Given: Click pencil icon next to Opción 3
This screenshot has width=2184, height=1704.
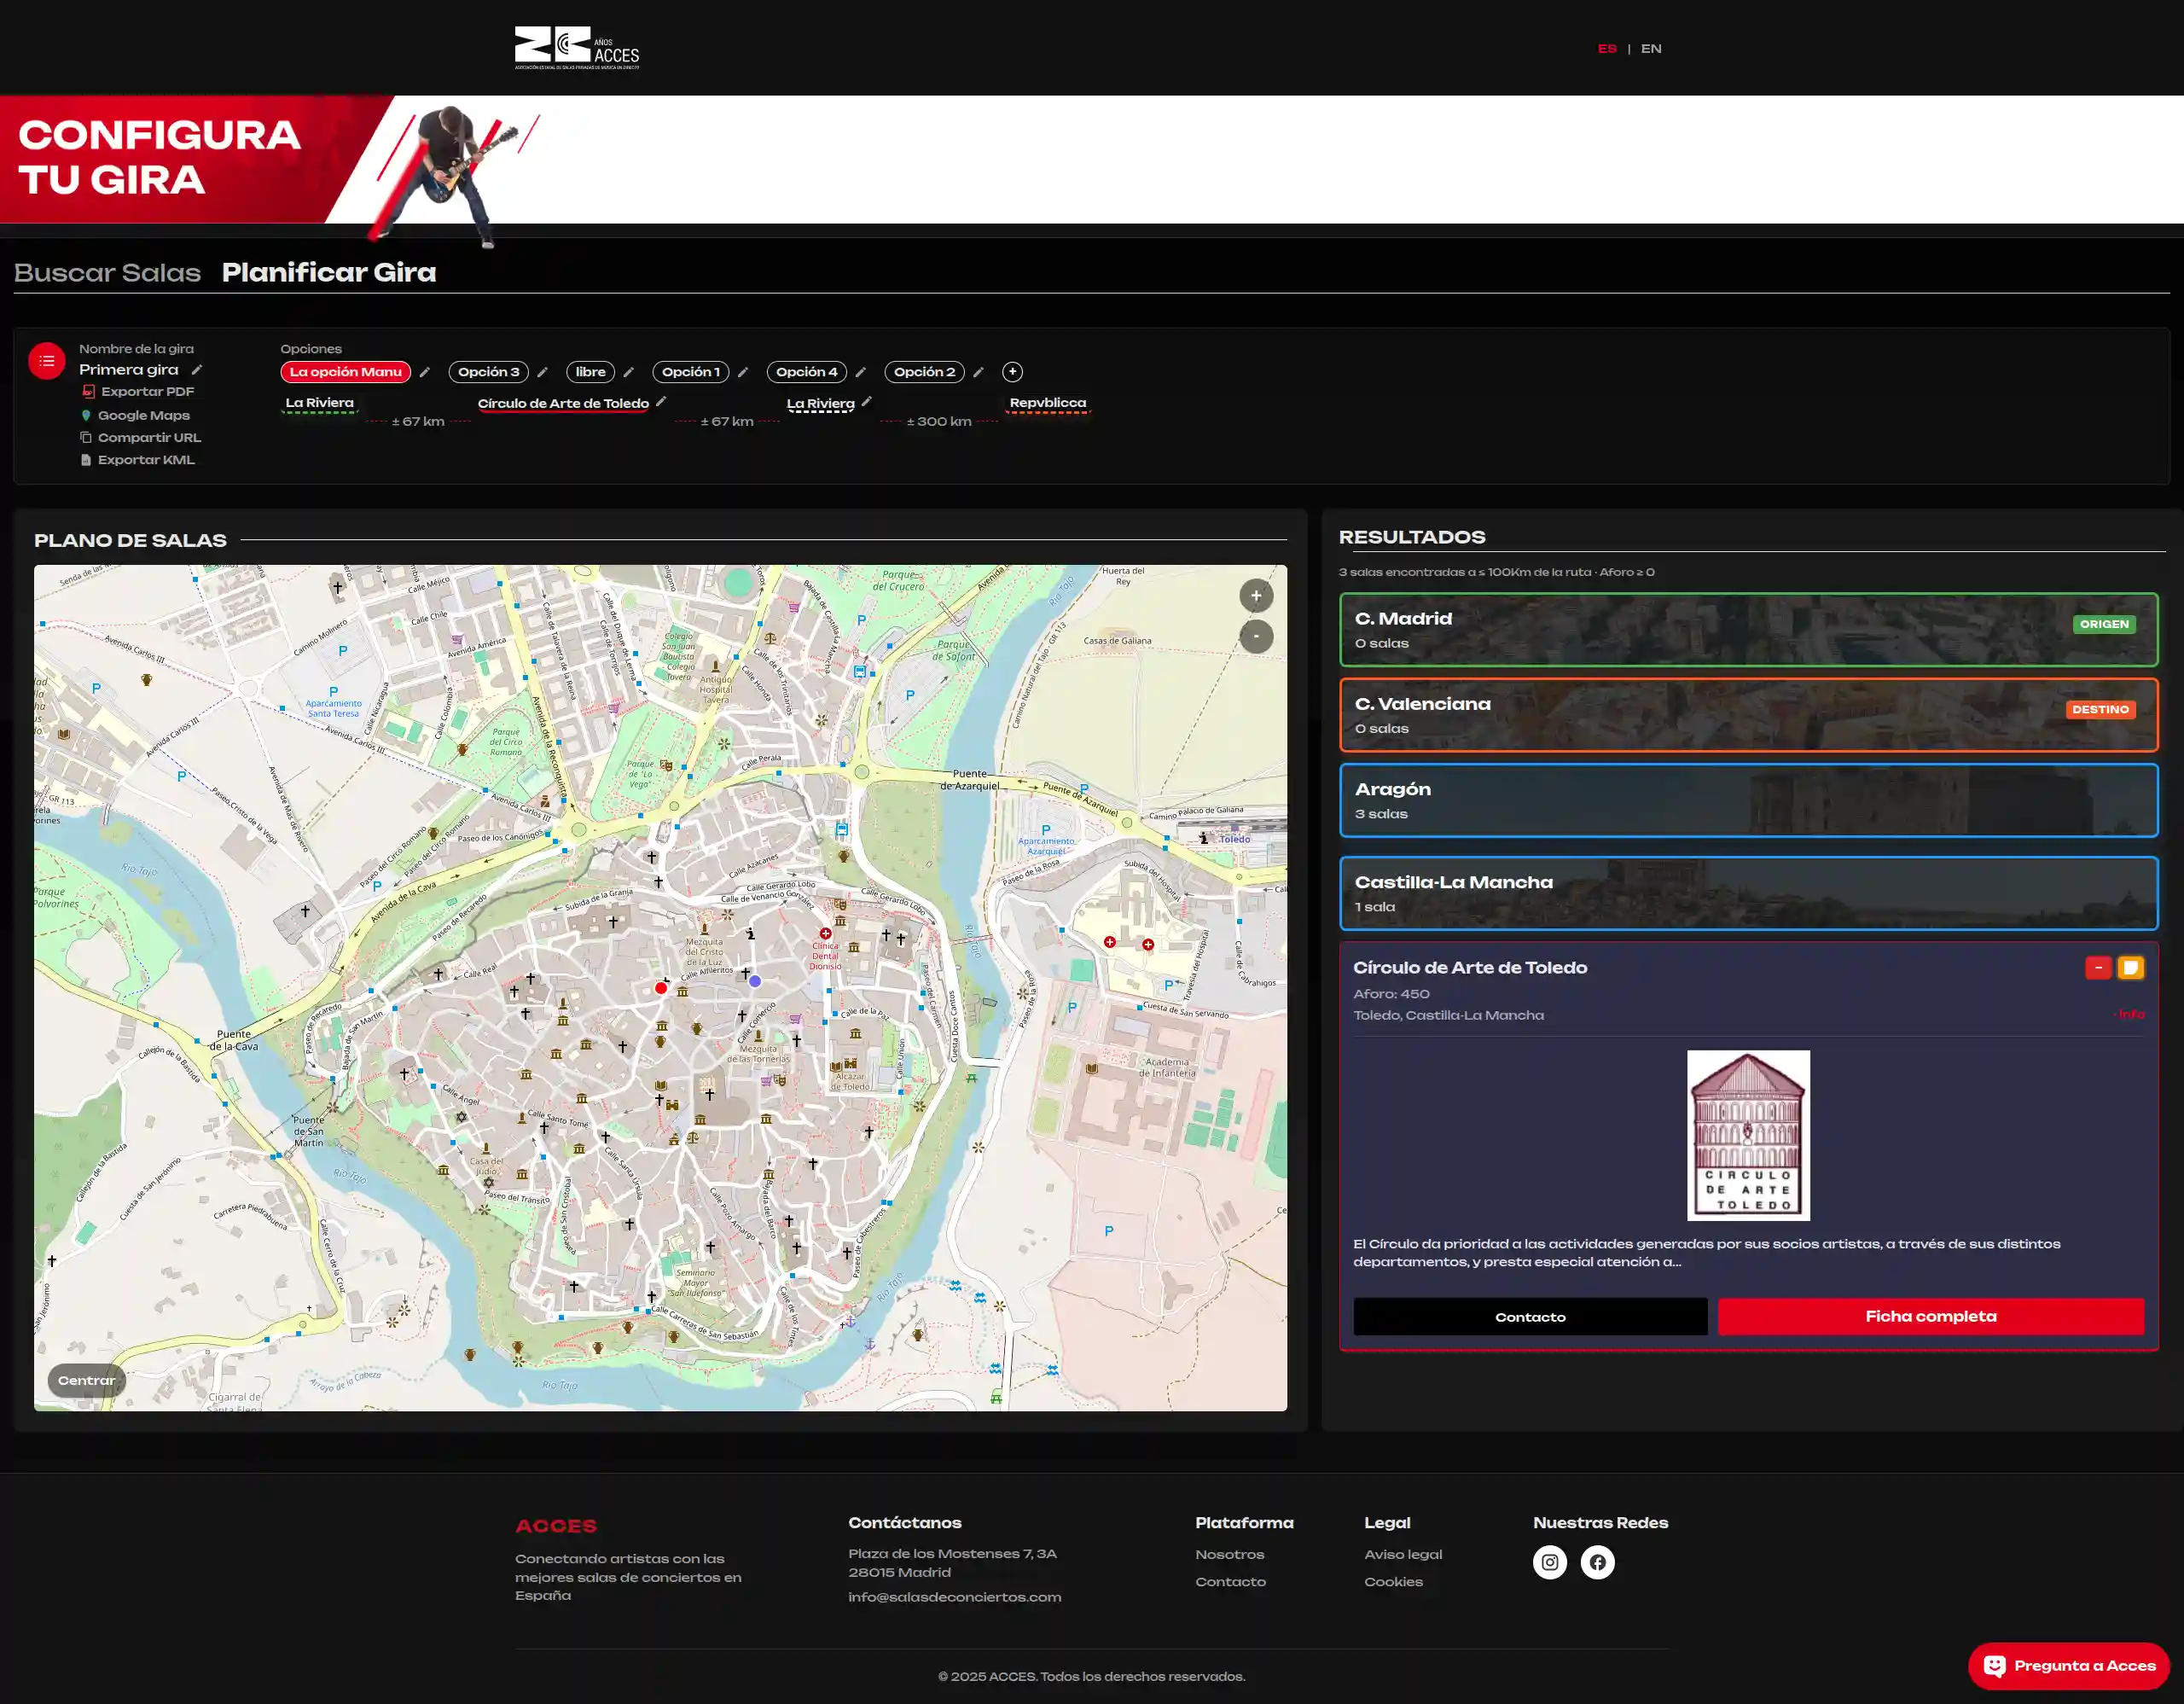Looking at the screenshot, I should [x=542, y=372].
